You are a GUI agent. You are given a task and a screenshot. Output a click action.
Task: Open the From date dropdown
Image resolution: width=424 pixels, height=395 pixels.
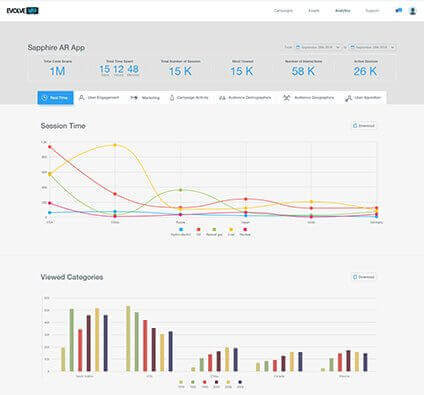pos(318,47)
